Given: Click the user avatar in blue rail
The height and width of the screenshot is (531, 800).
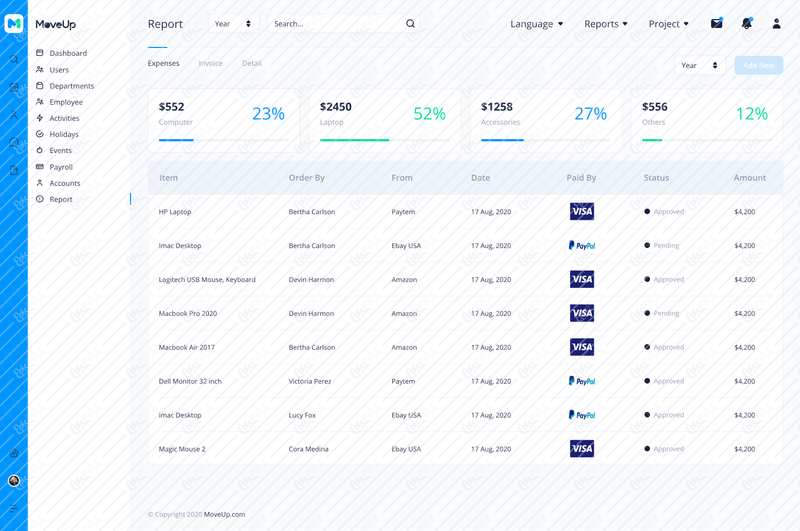Looking at the screenshot, I should click(x=14, y=481).
